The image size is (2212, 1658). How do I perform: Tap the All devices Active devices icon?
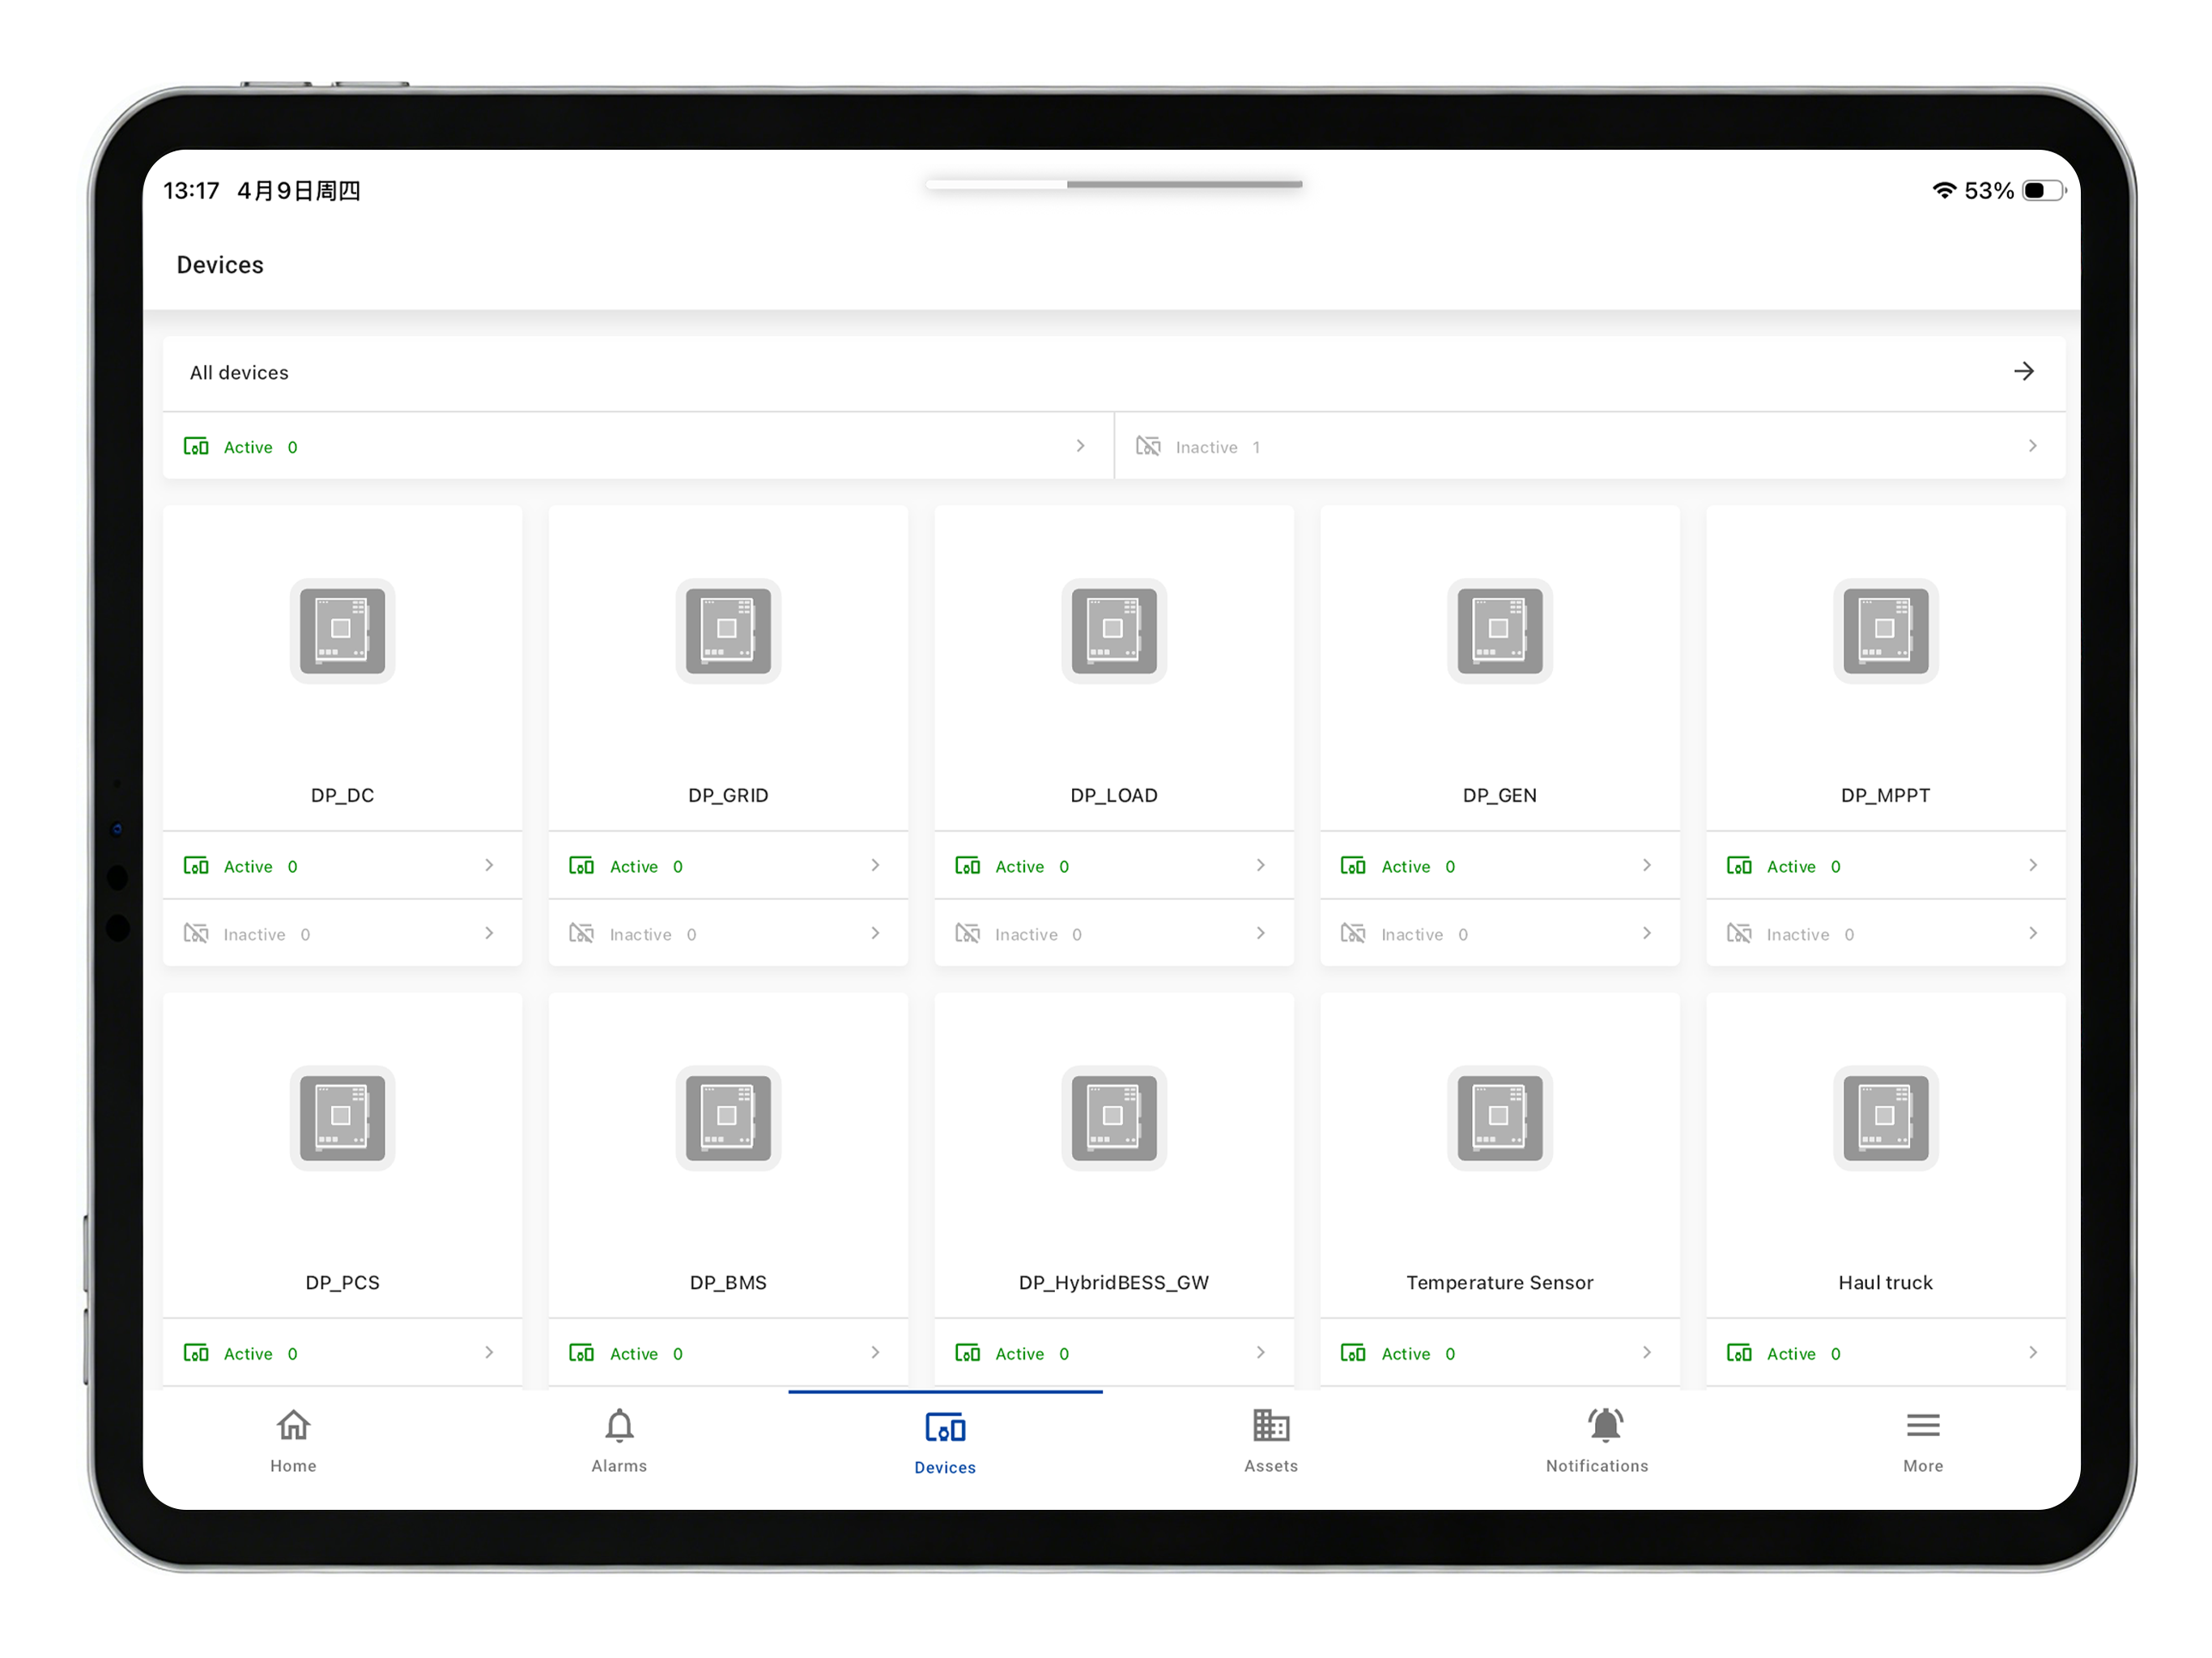point(196,446)
